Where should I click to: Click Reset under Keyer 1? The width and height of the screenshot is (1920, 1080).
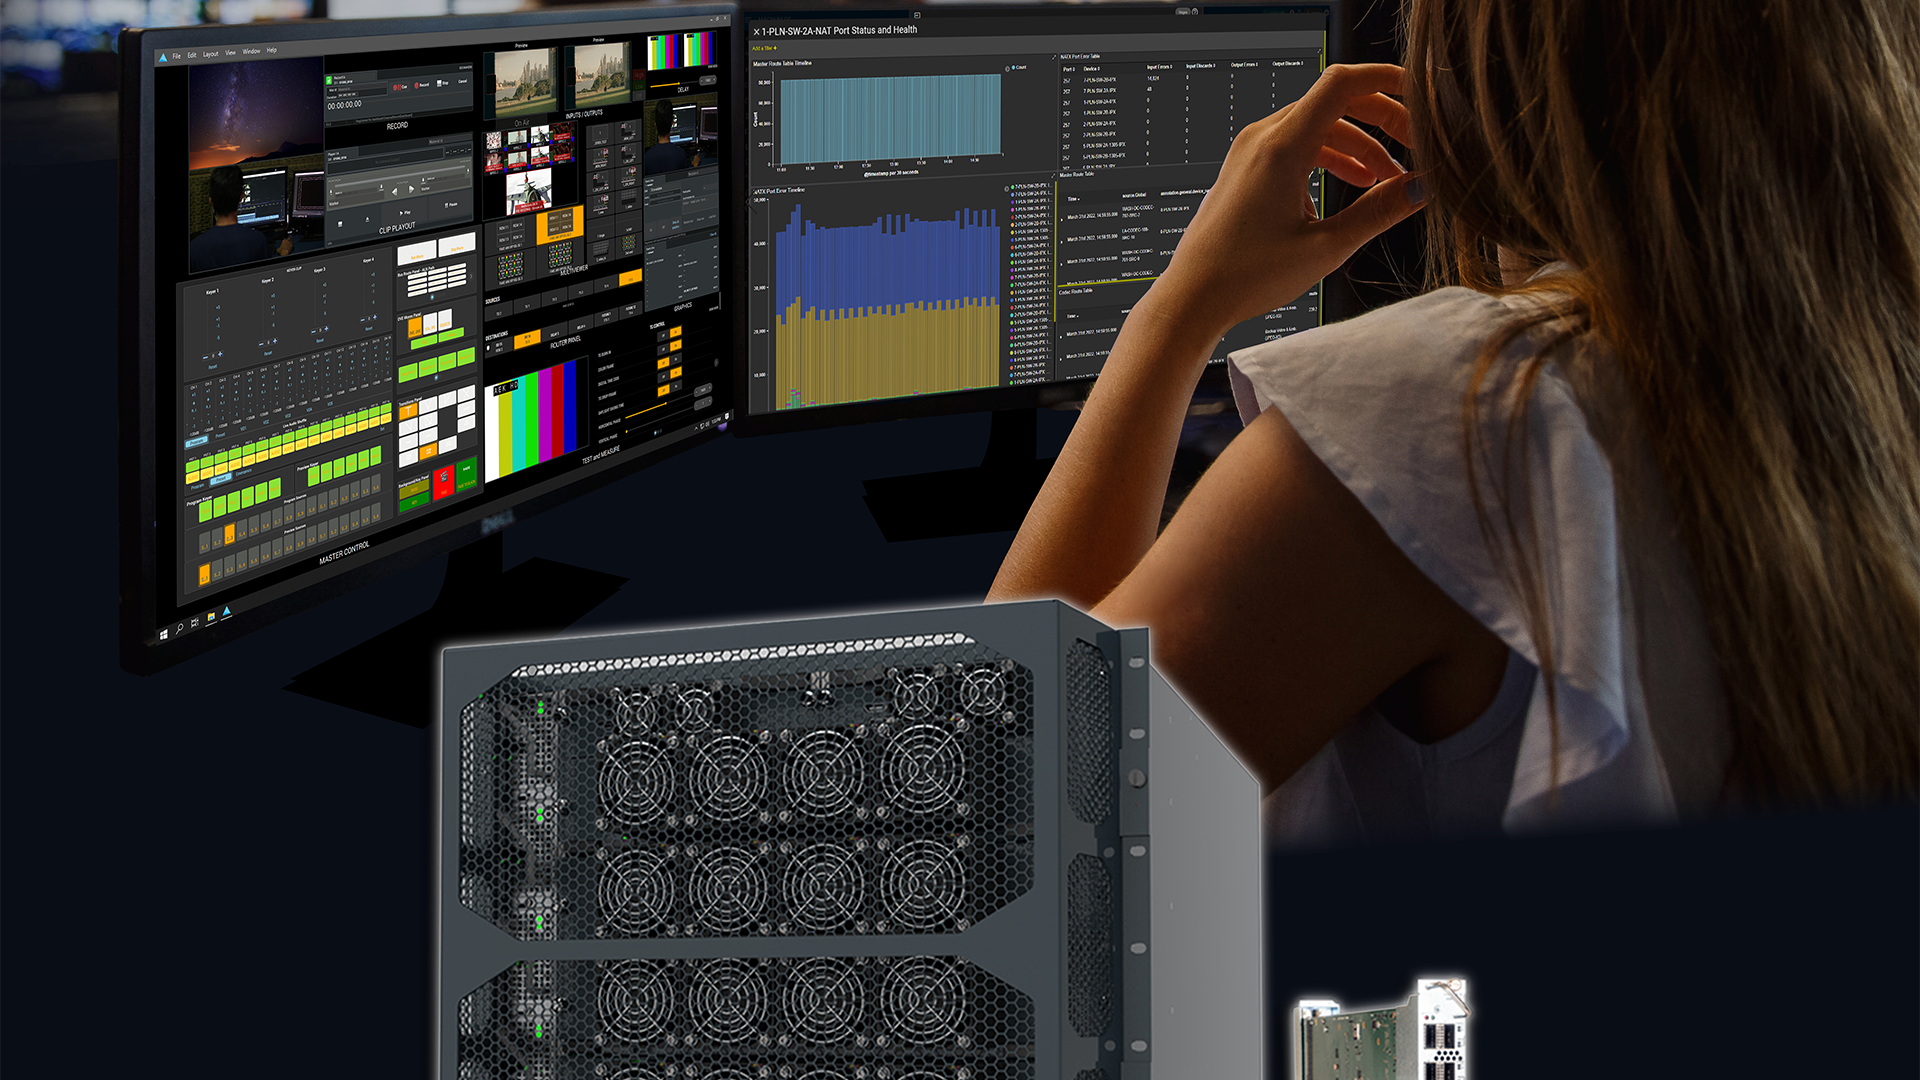tap(212, 367)
